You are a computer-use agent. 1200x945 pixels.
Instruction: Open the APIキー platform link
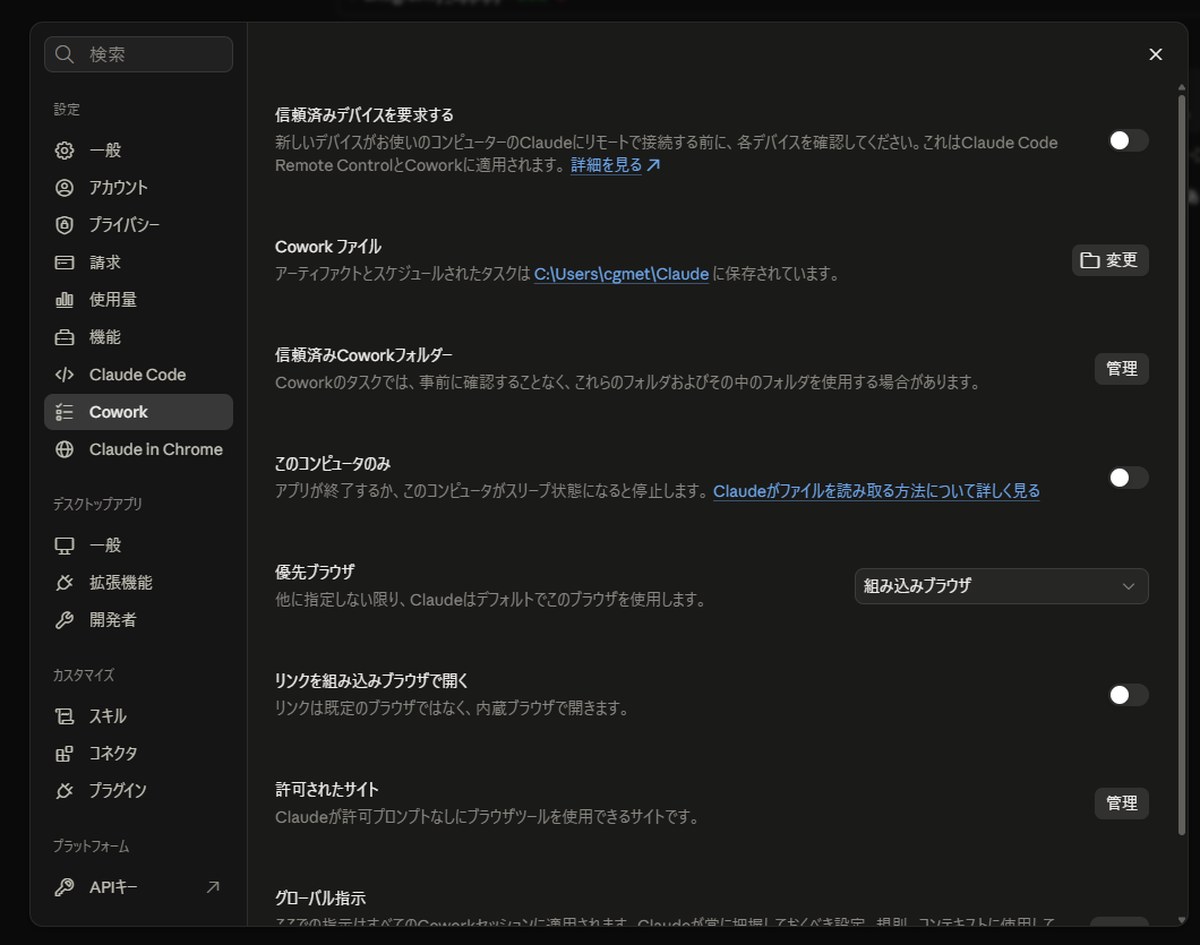pos(138,887)
